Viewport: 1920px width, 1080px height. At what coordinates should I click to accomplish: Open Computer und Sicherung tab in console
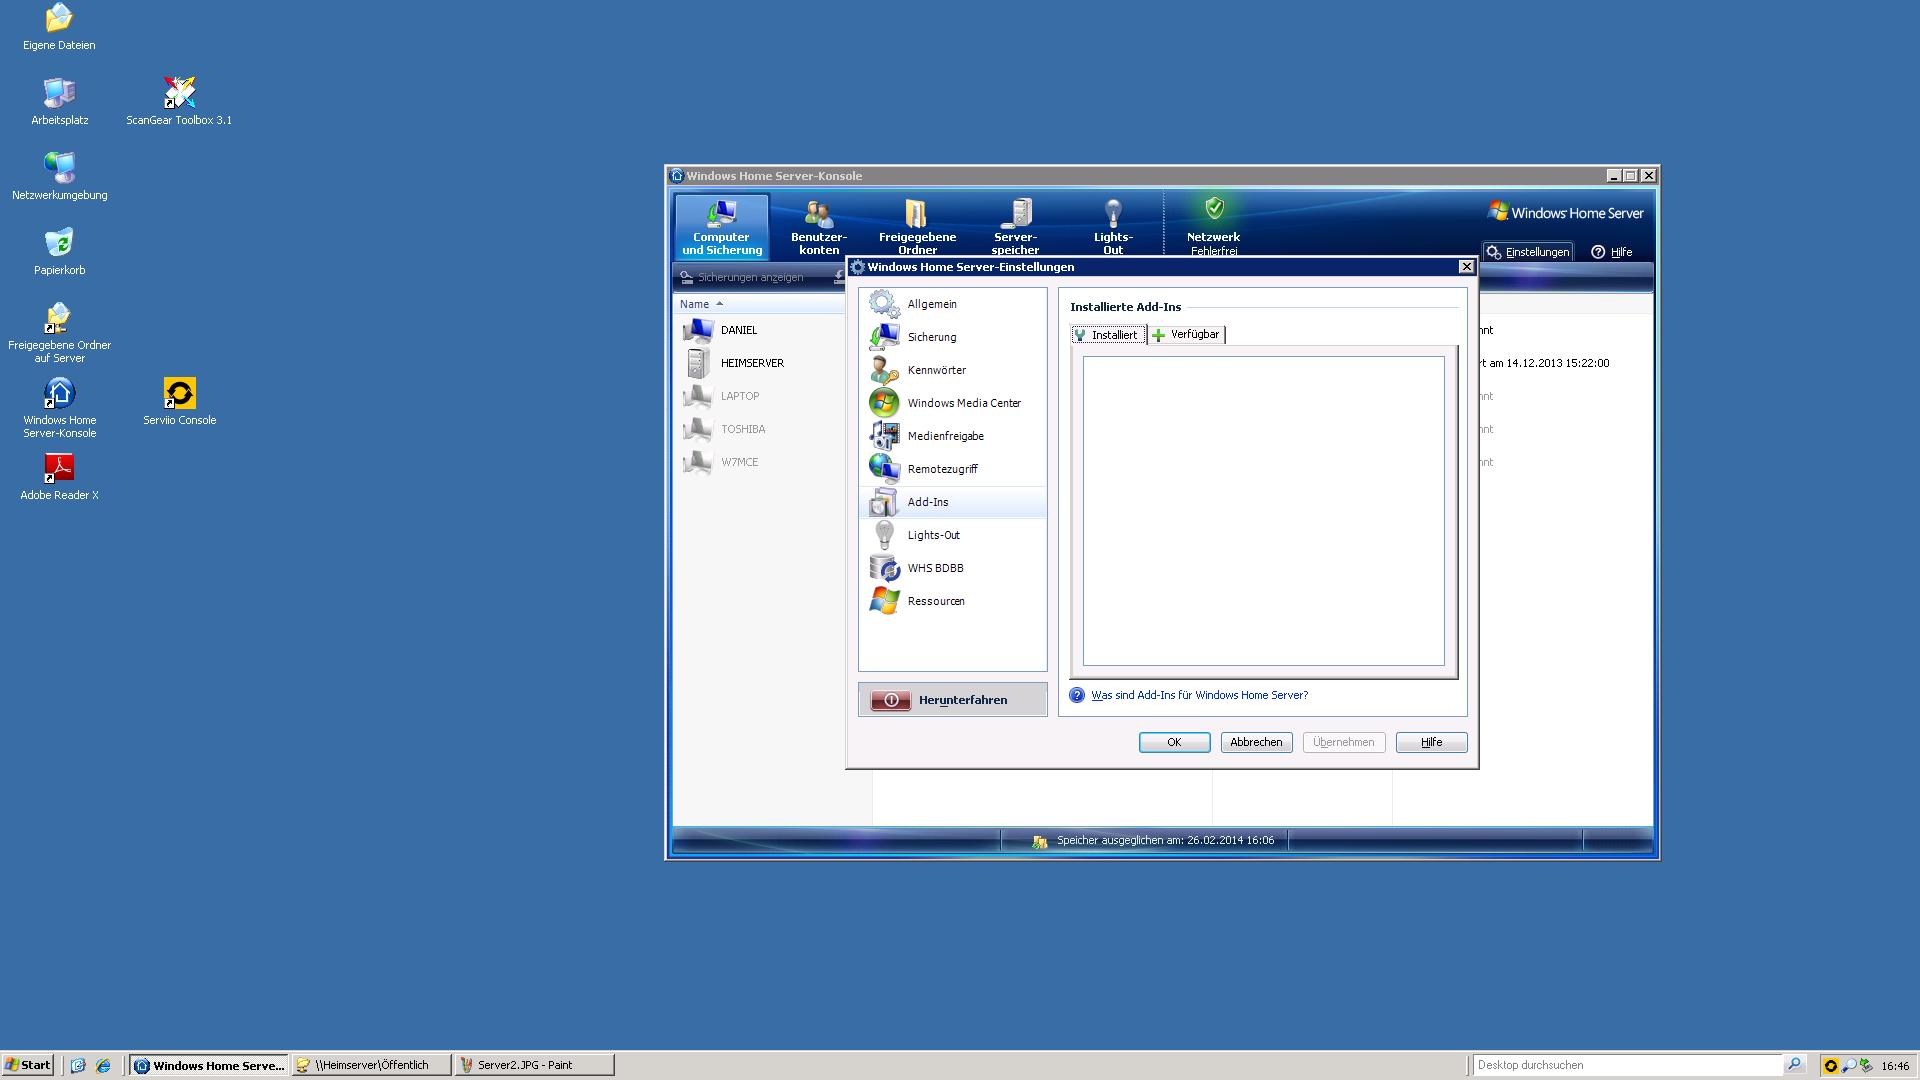point(721,227)
